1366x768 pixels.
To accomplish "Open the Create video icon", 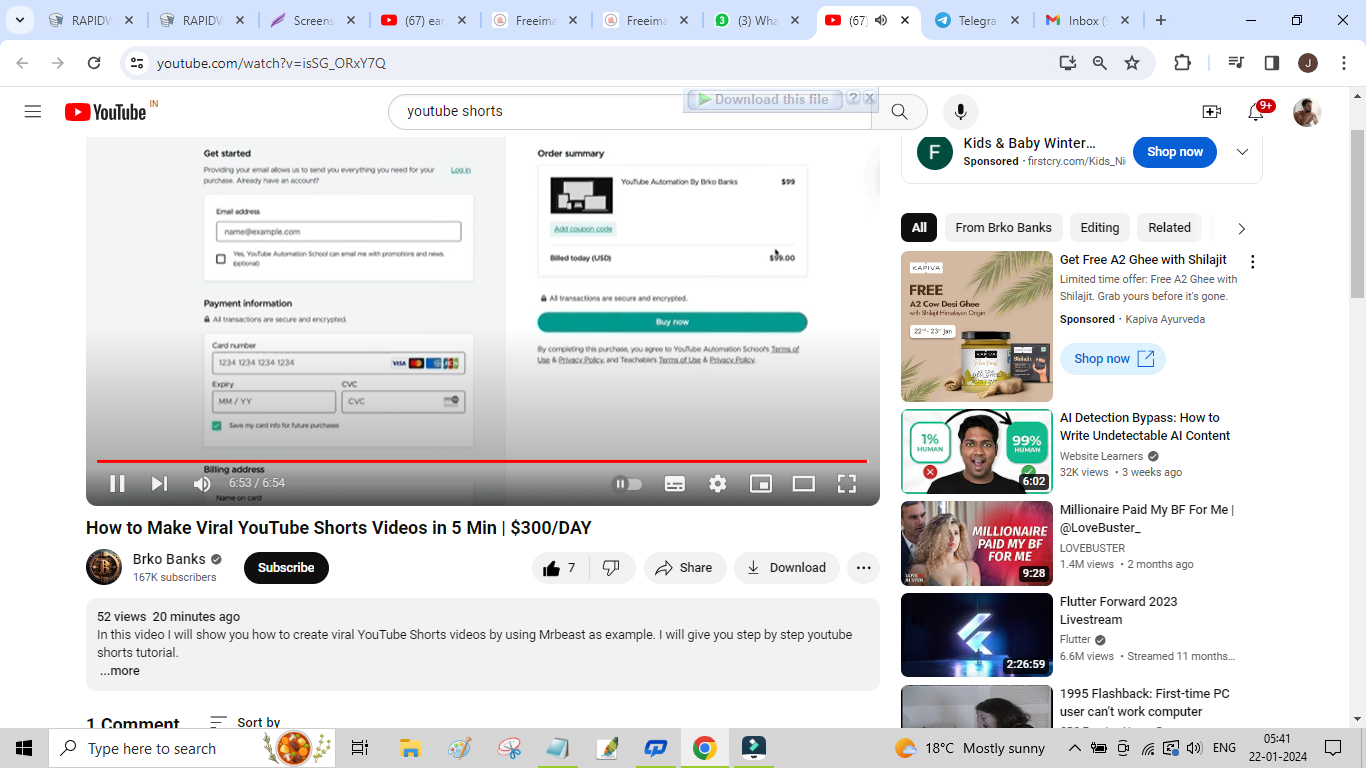I will click(1211, 111).
